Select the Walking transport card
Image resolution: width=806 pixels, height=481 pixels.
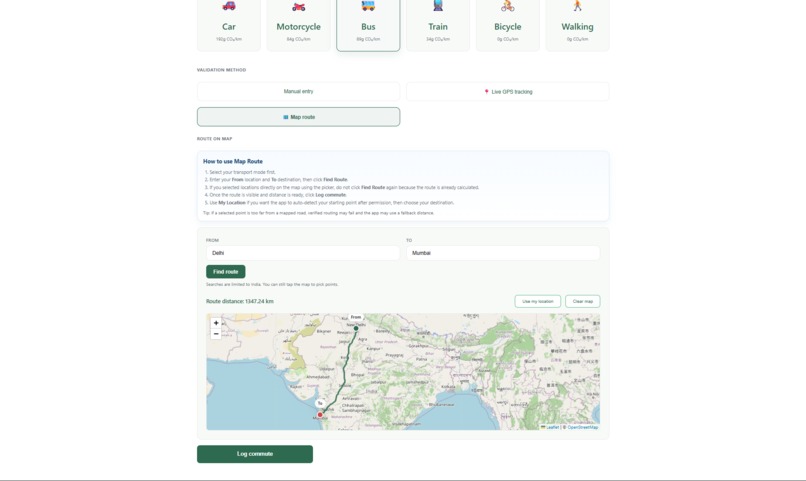point(577,24)
